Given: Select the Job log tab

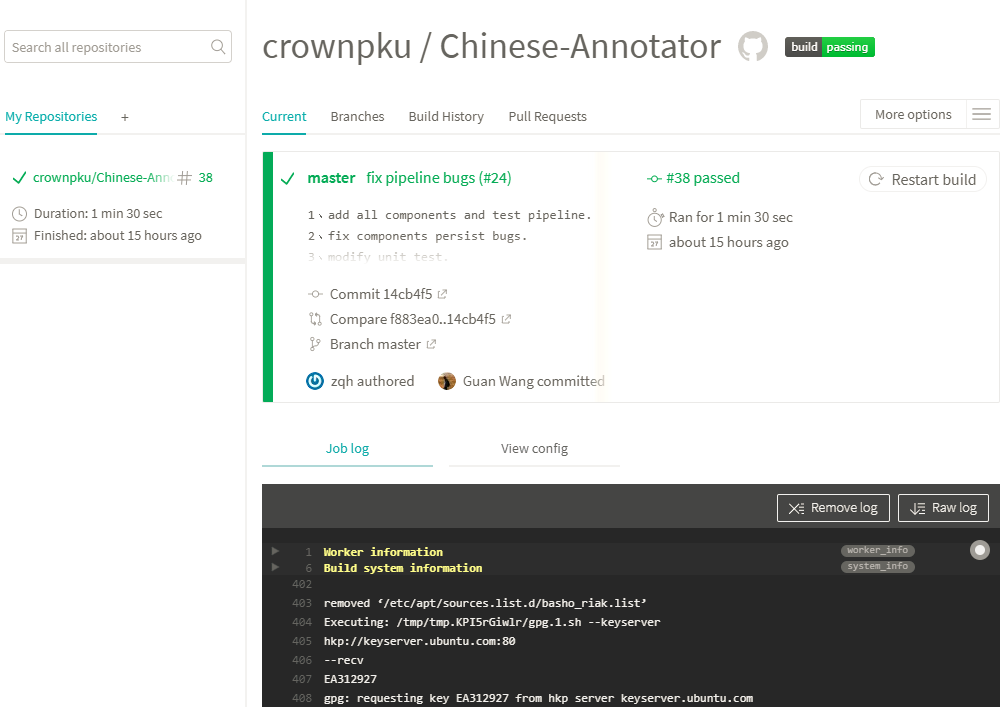Looking at the screenshot, I should pyautogui.click(x=347, y=448).
